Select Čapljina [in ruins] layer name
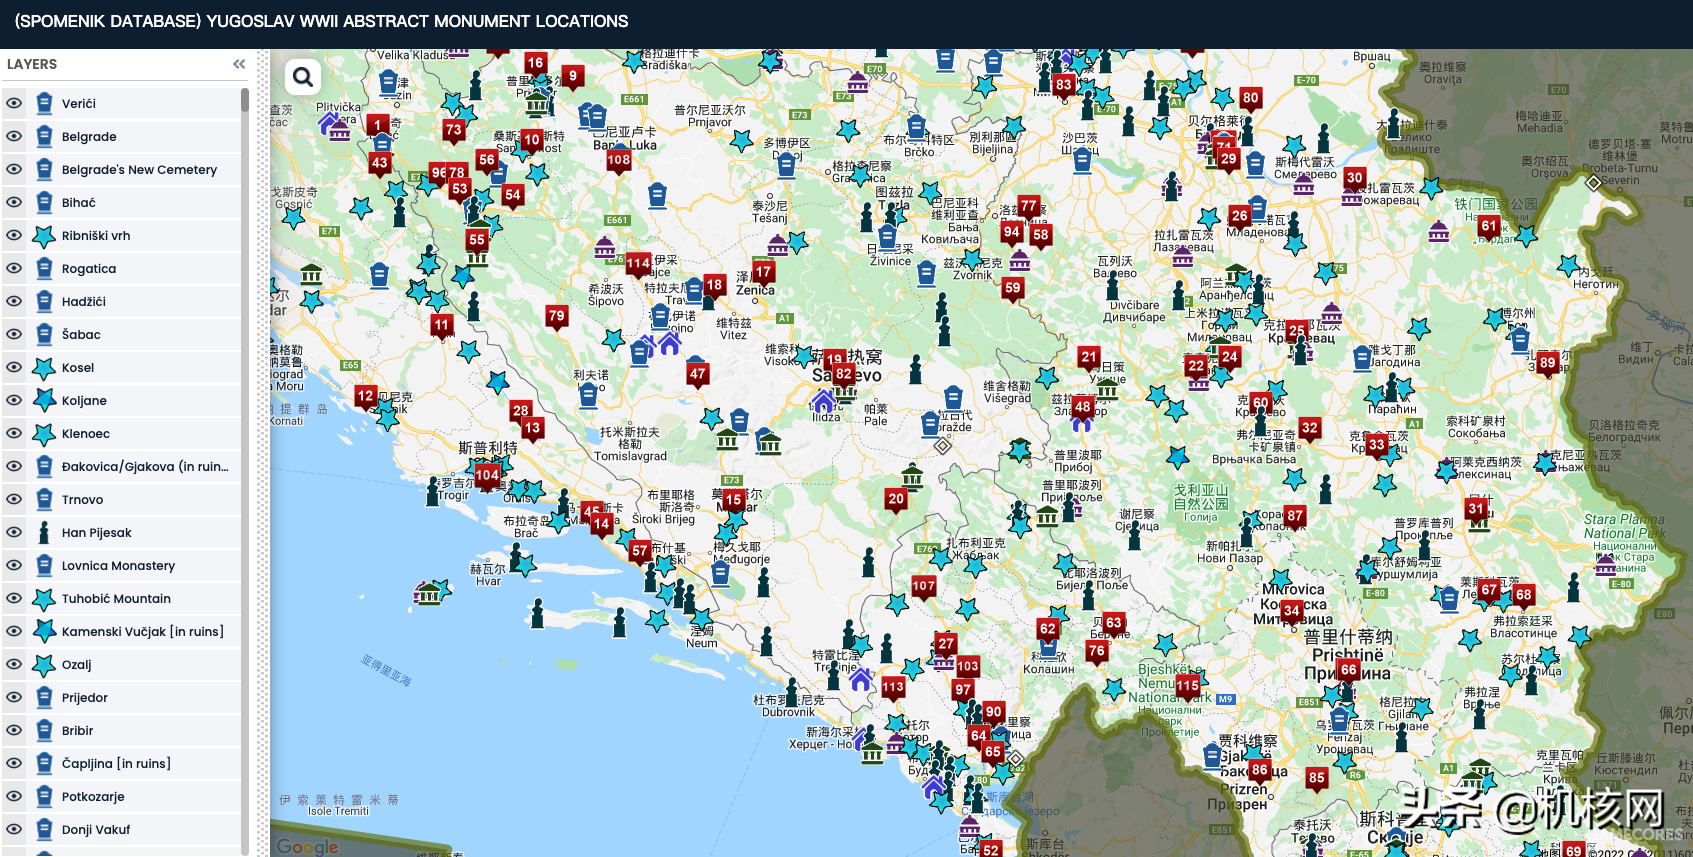Screen dimensions: 1693x857 [x=116, y=763]
